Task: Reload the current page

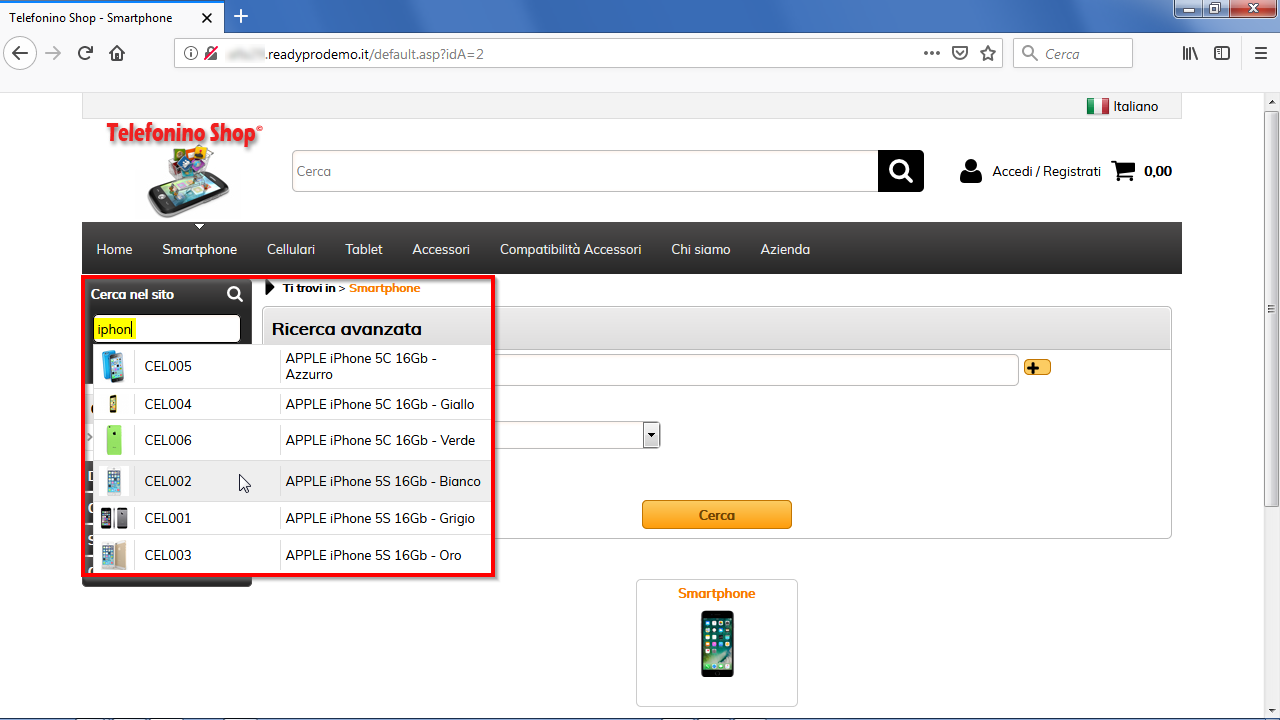Action: pos(85,53)
